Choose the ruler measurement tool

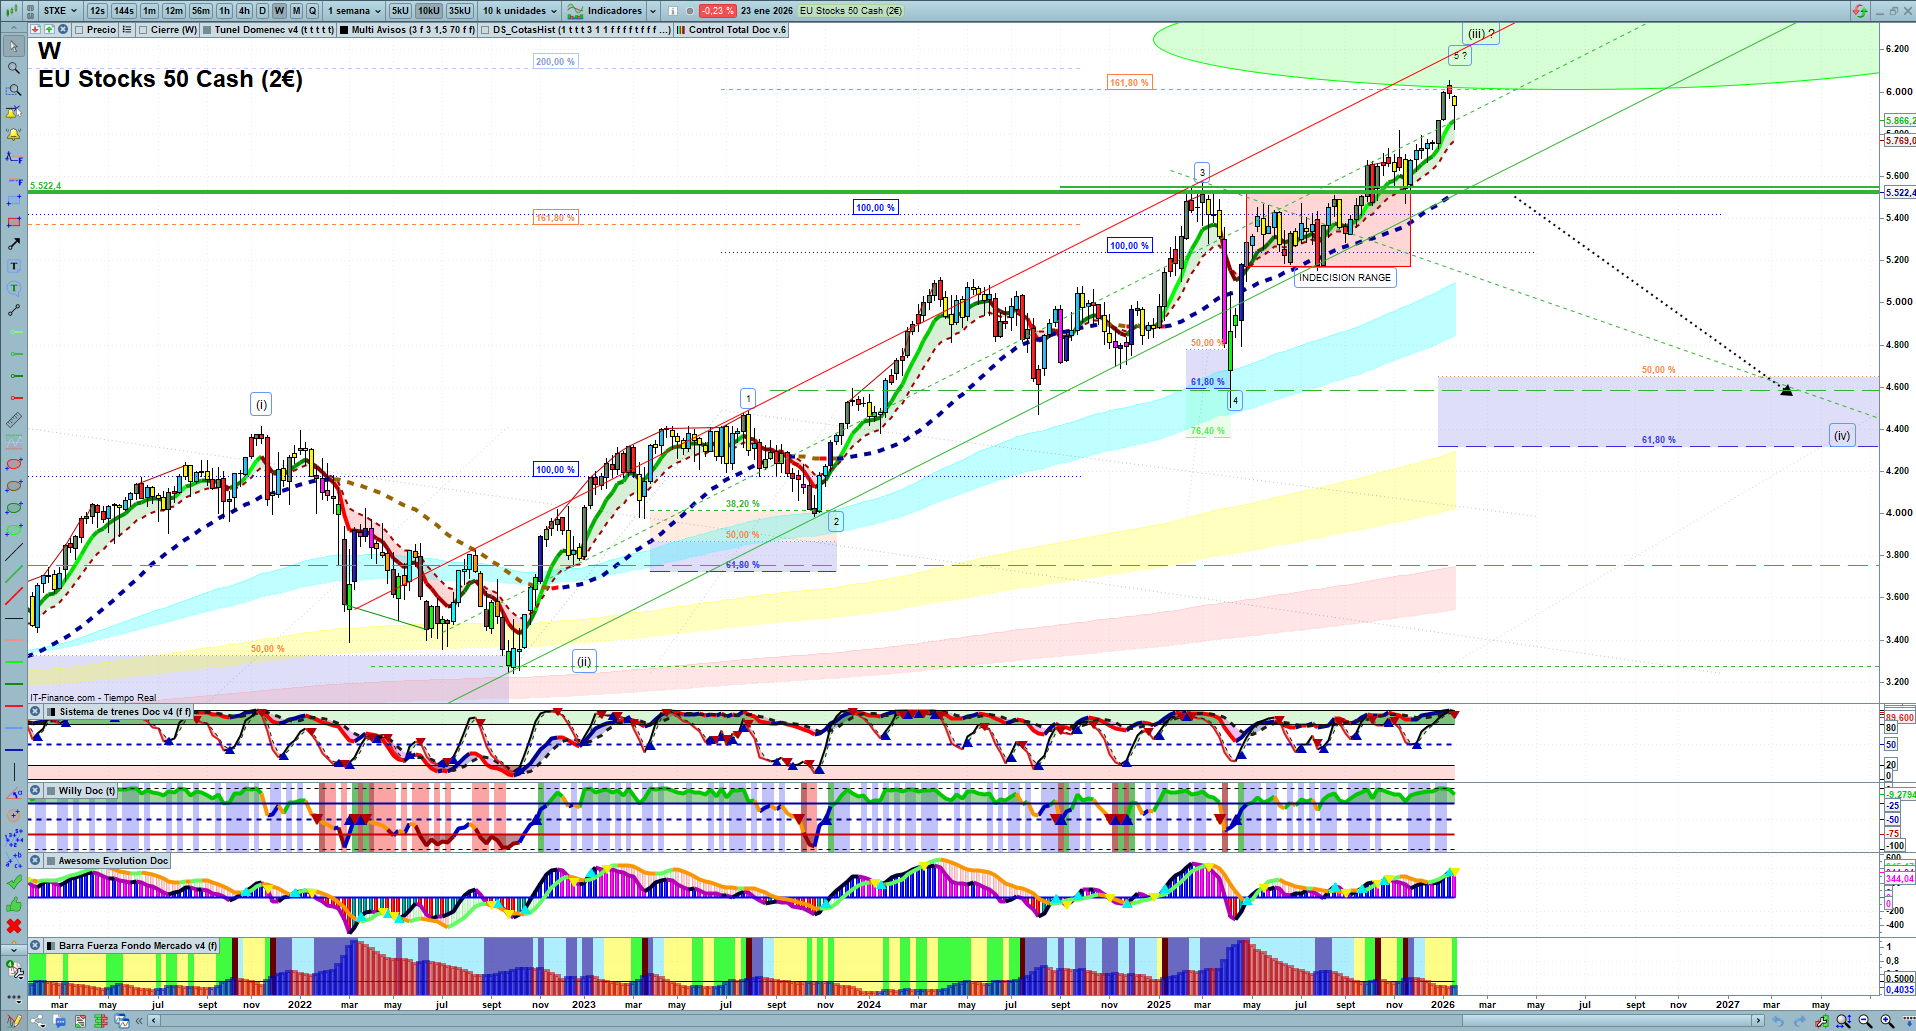pos(14,420)
